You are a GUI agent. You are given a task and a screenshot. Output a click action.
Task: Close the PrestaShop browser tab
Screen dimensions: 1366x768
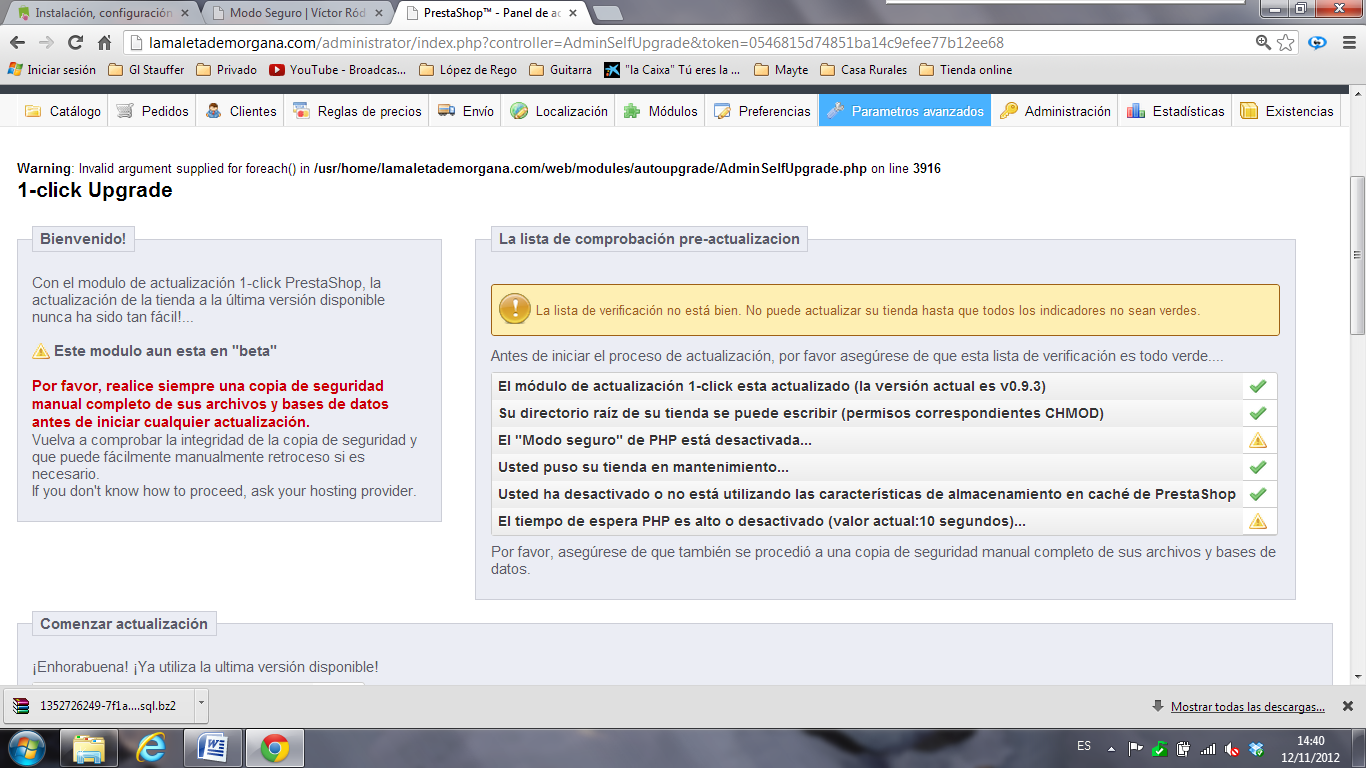(572, 14)
